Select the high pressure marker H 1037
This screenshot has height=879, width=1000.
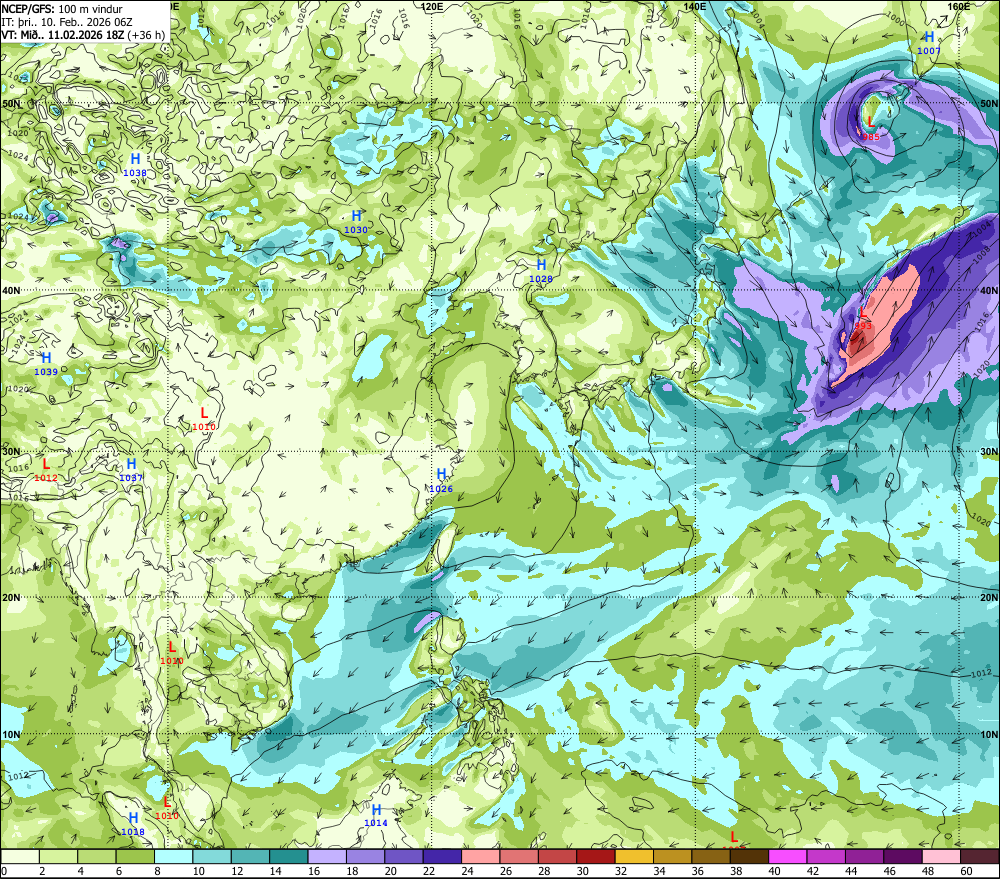click(131, 470)
